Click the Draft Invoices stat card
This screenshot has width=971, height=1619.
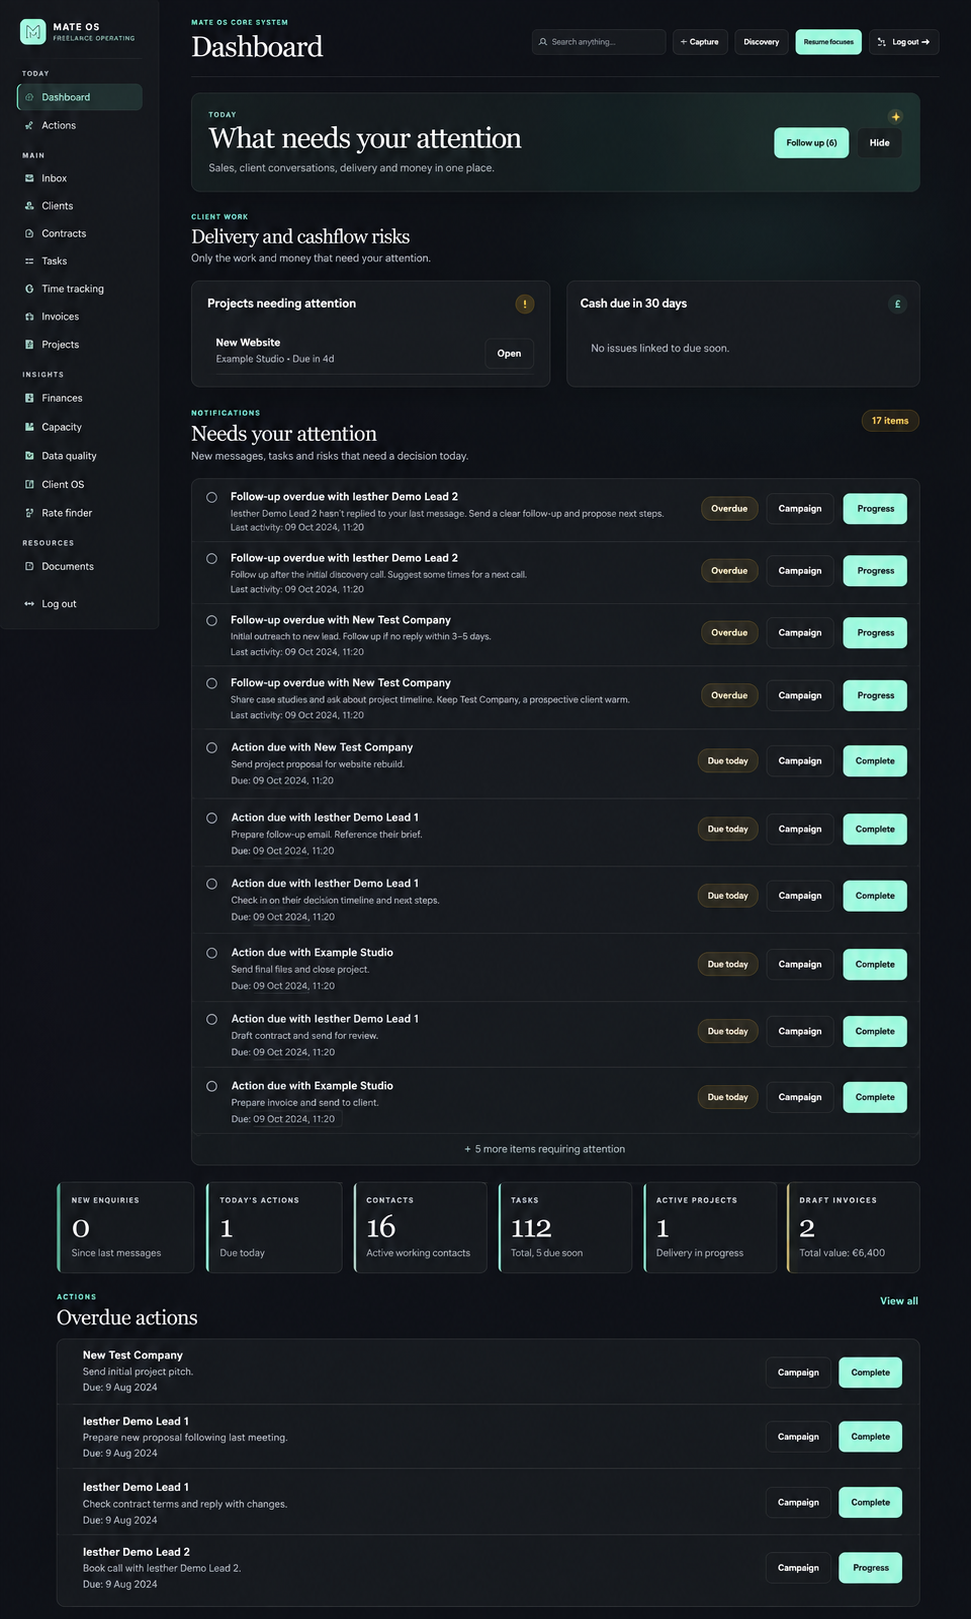tap(853, 1228)
